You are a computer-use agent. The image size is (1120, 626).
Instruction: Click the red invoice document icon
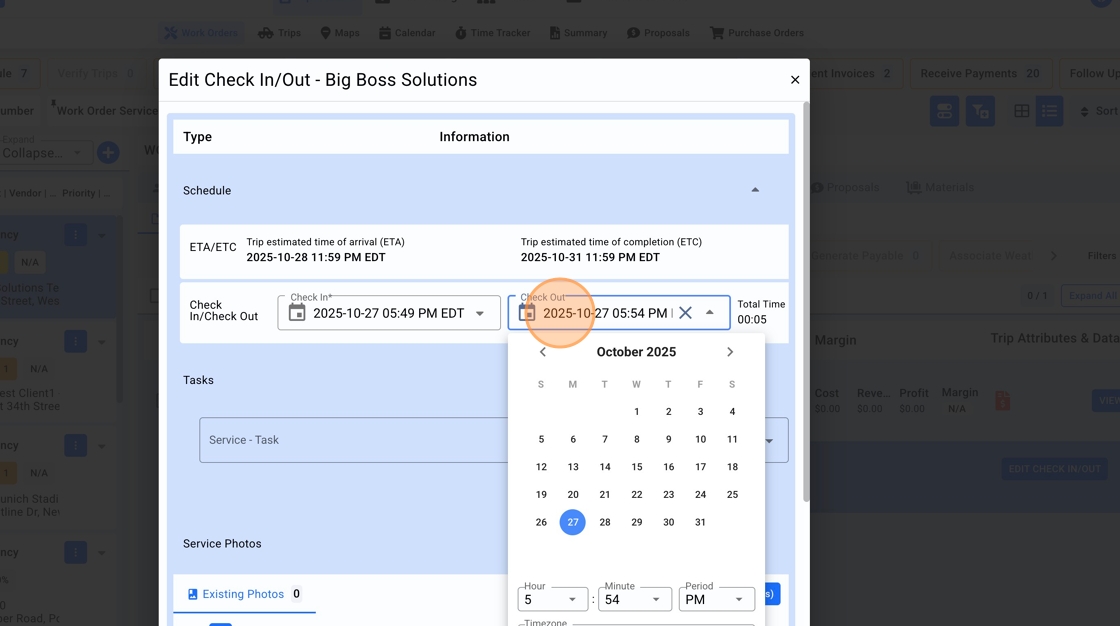click(1002, 401)
